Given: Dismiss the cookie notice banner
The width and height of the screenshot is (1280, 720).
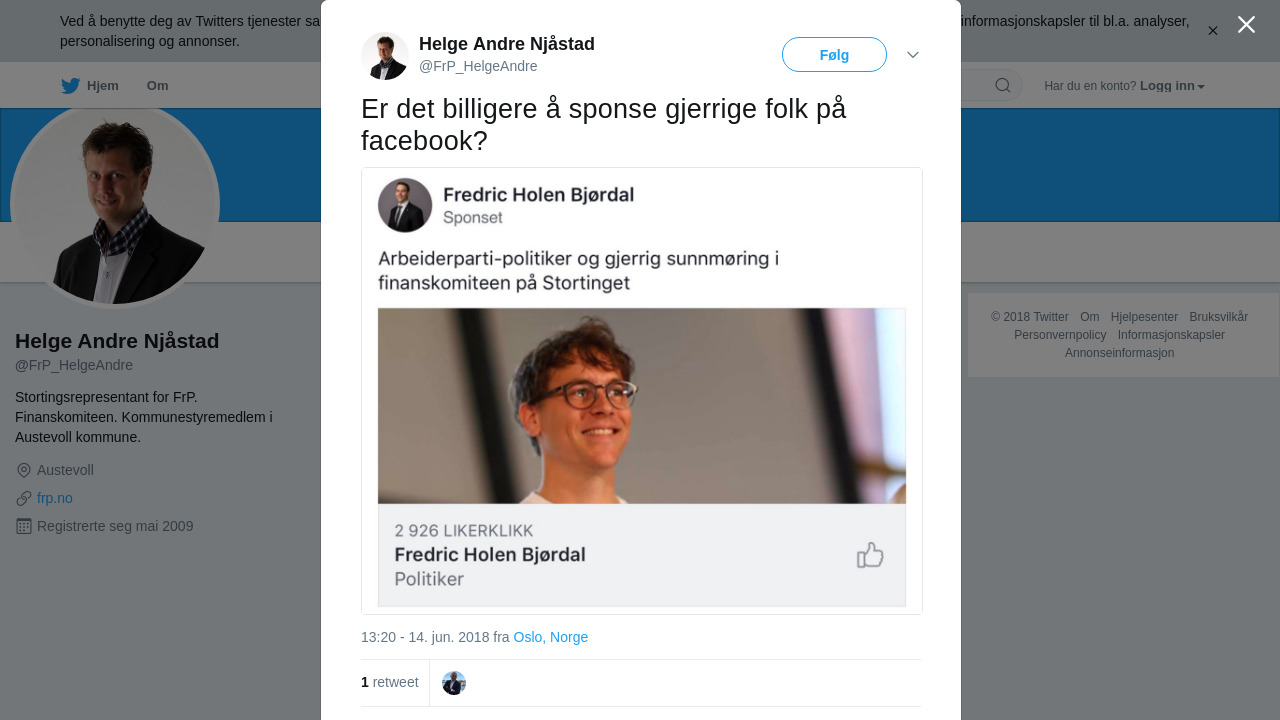Looking at the screenshot, I should click(x=1212, y=31).
